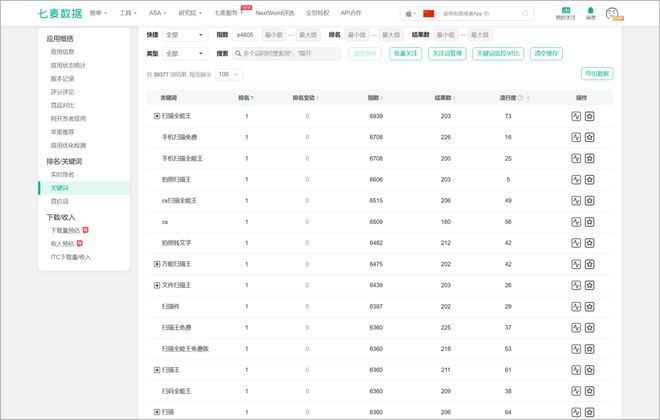Select 实时排名 in the left sidebar
The width and height of the screenshot is (660, 420).
pos(65,174)
